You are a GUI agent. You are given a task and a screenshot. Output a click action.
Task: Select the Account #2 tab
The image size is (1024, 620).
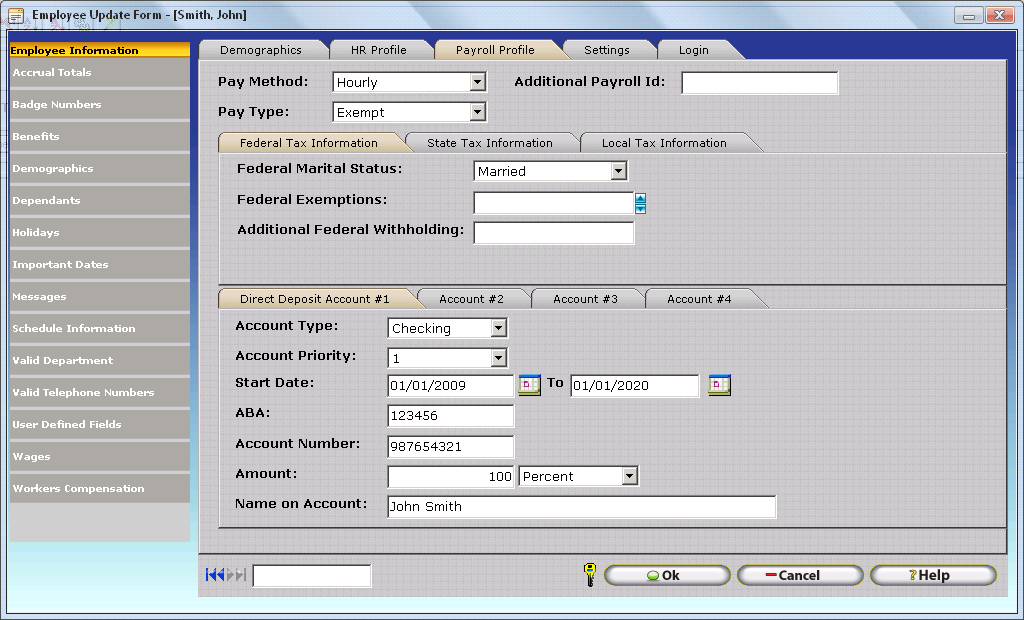click(x=471, y=299)
